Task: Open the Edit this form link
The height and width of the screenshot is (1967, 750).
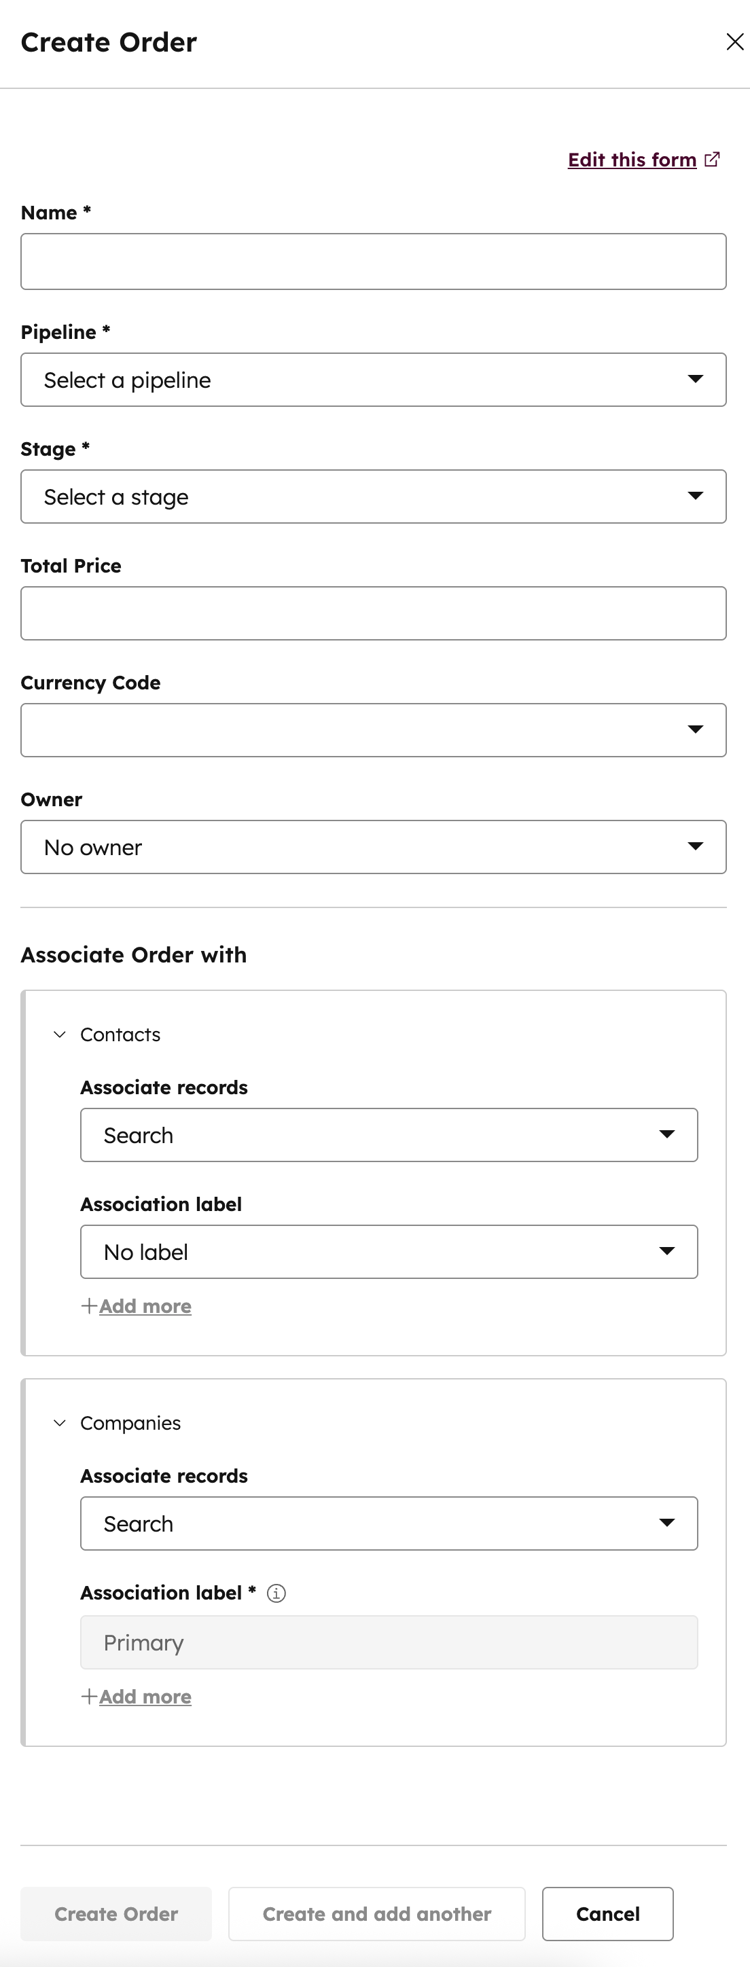Action: 632,159
